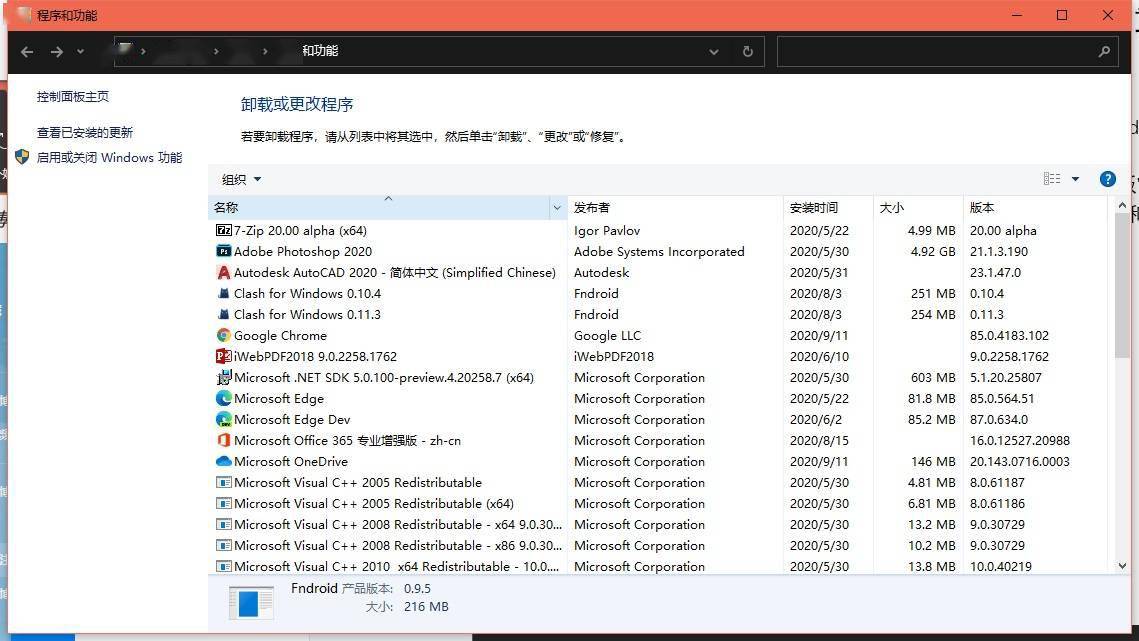1139x641 pixels.
Task: Click the Microsoft Edge Dev icon
Action: coord(224,419)
